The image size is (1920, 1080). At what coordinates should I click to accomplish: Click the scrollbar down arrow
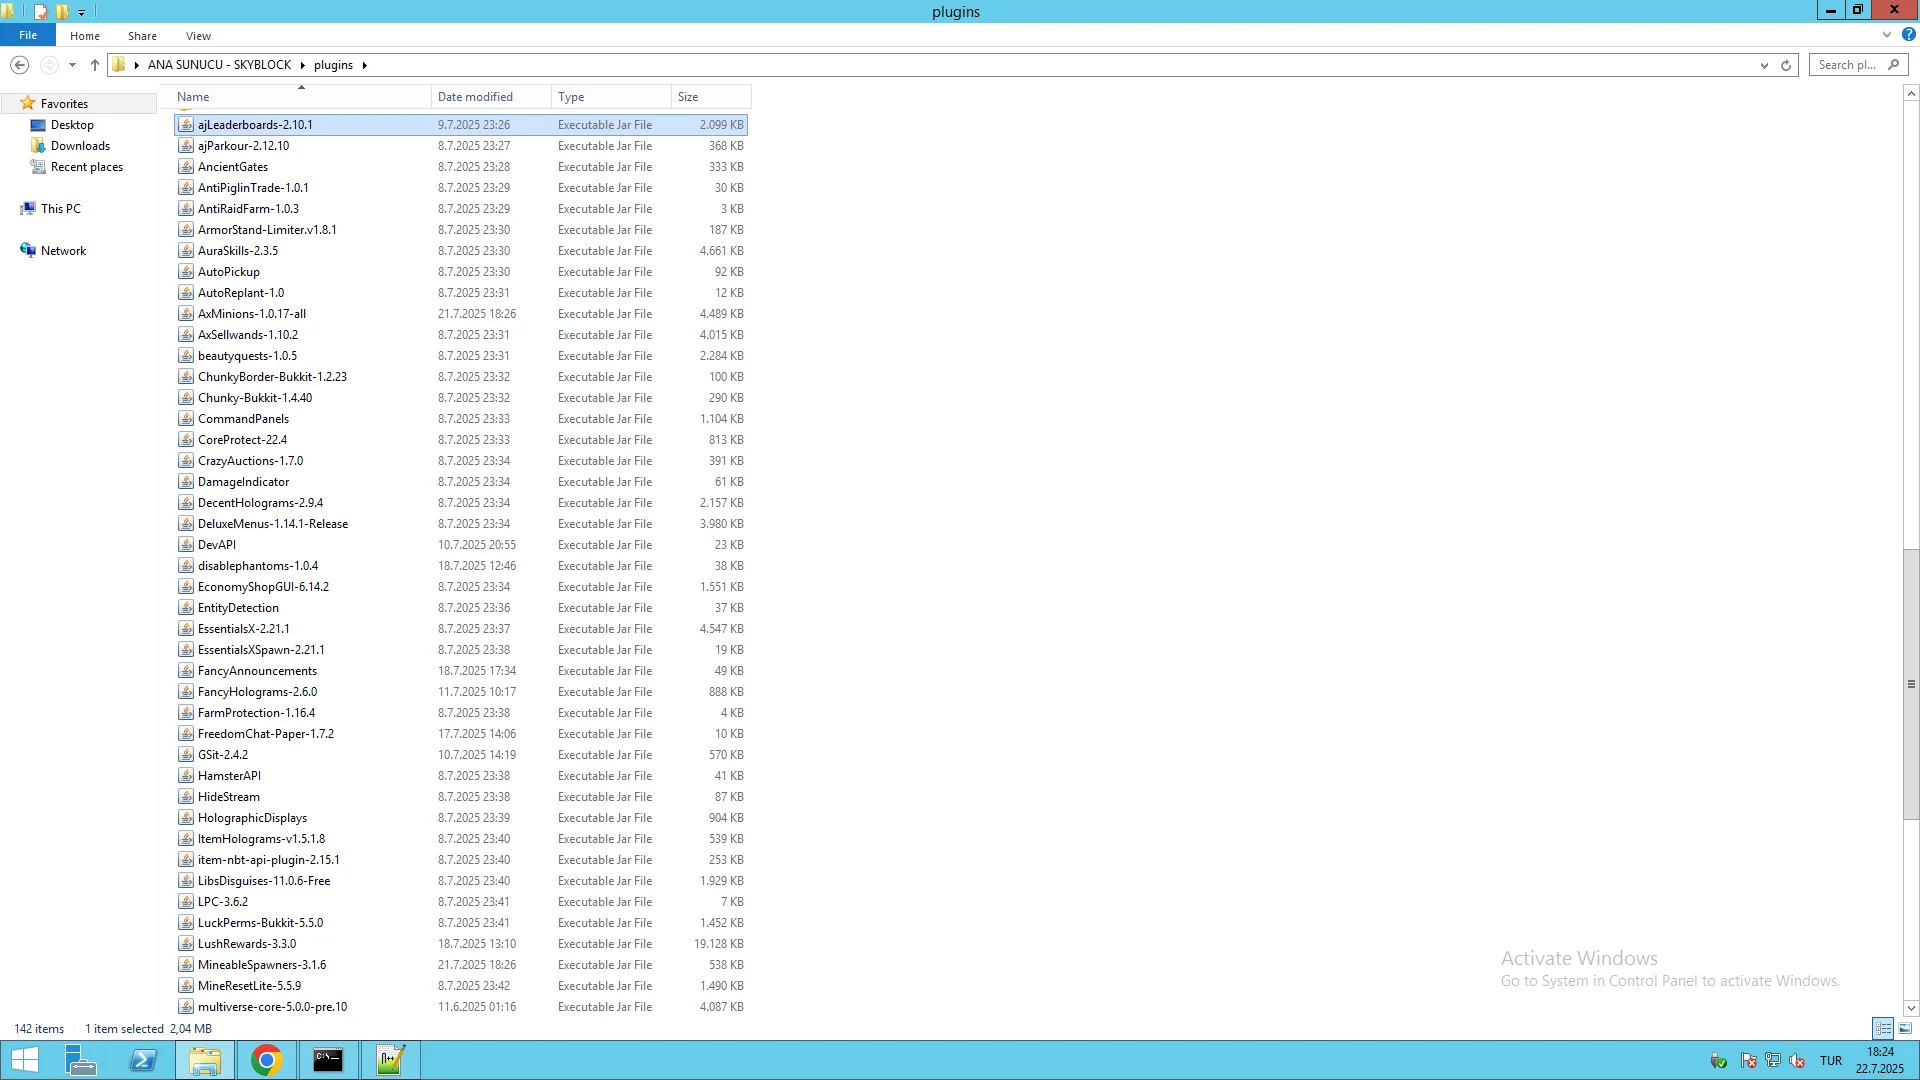coord(1911,1008)
